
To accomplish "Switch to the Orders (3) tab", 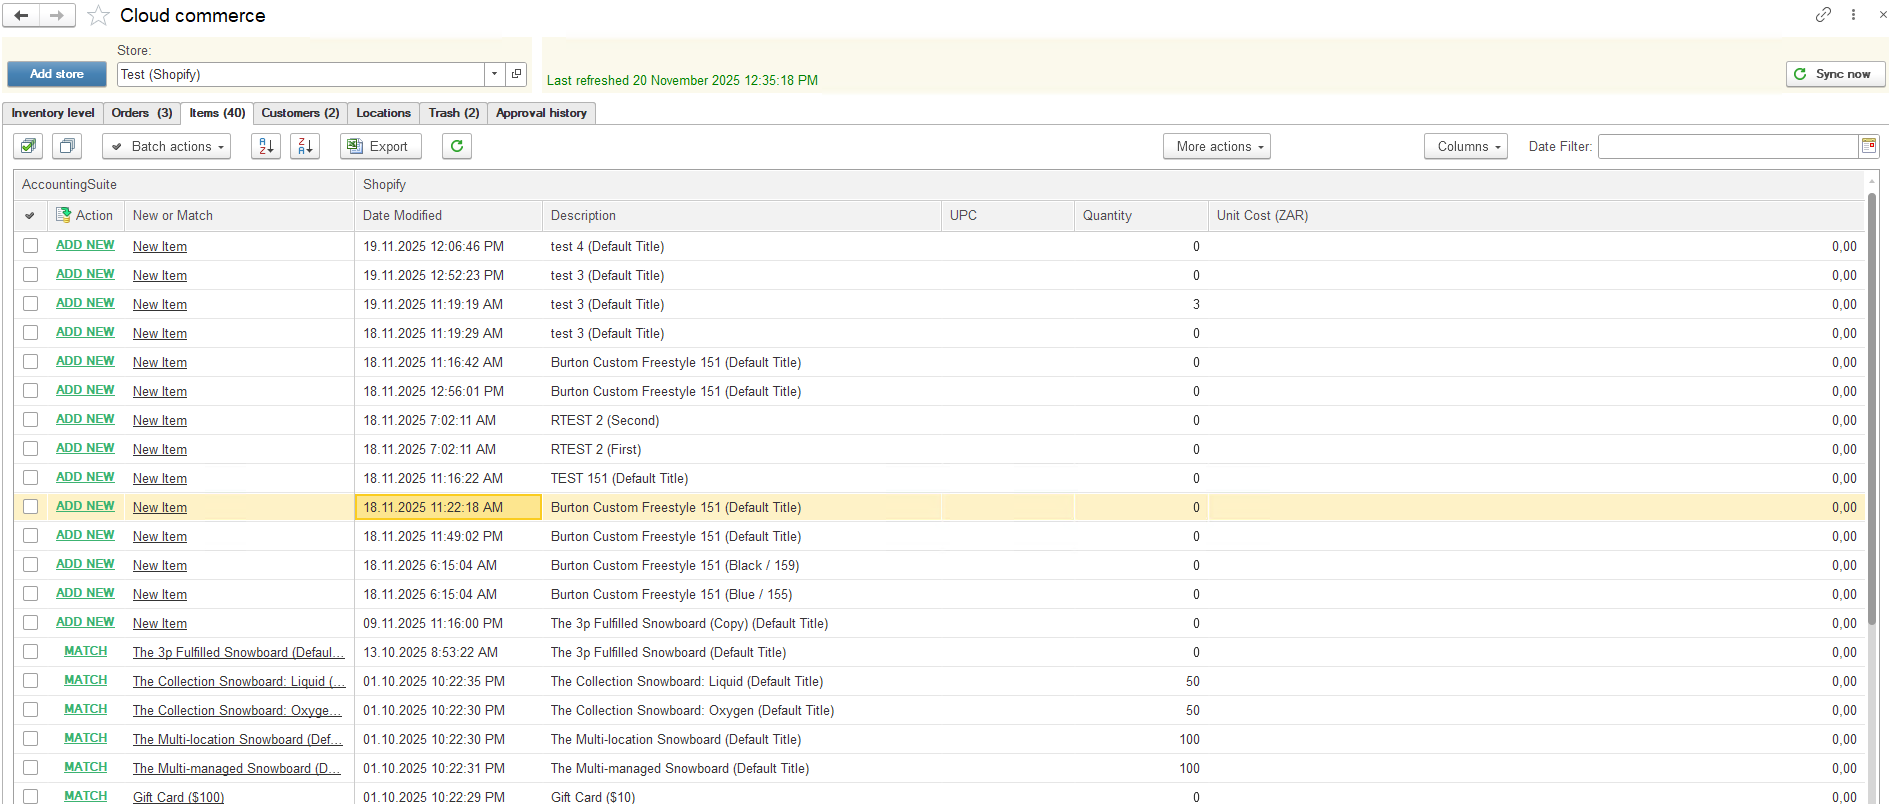I will 141,113.
